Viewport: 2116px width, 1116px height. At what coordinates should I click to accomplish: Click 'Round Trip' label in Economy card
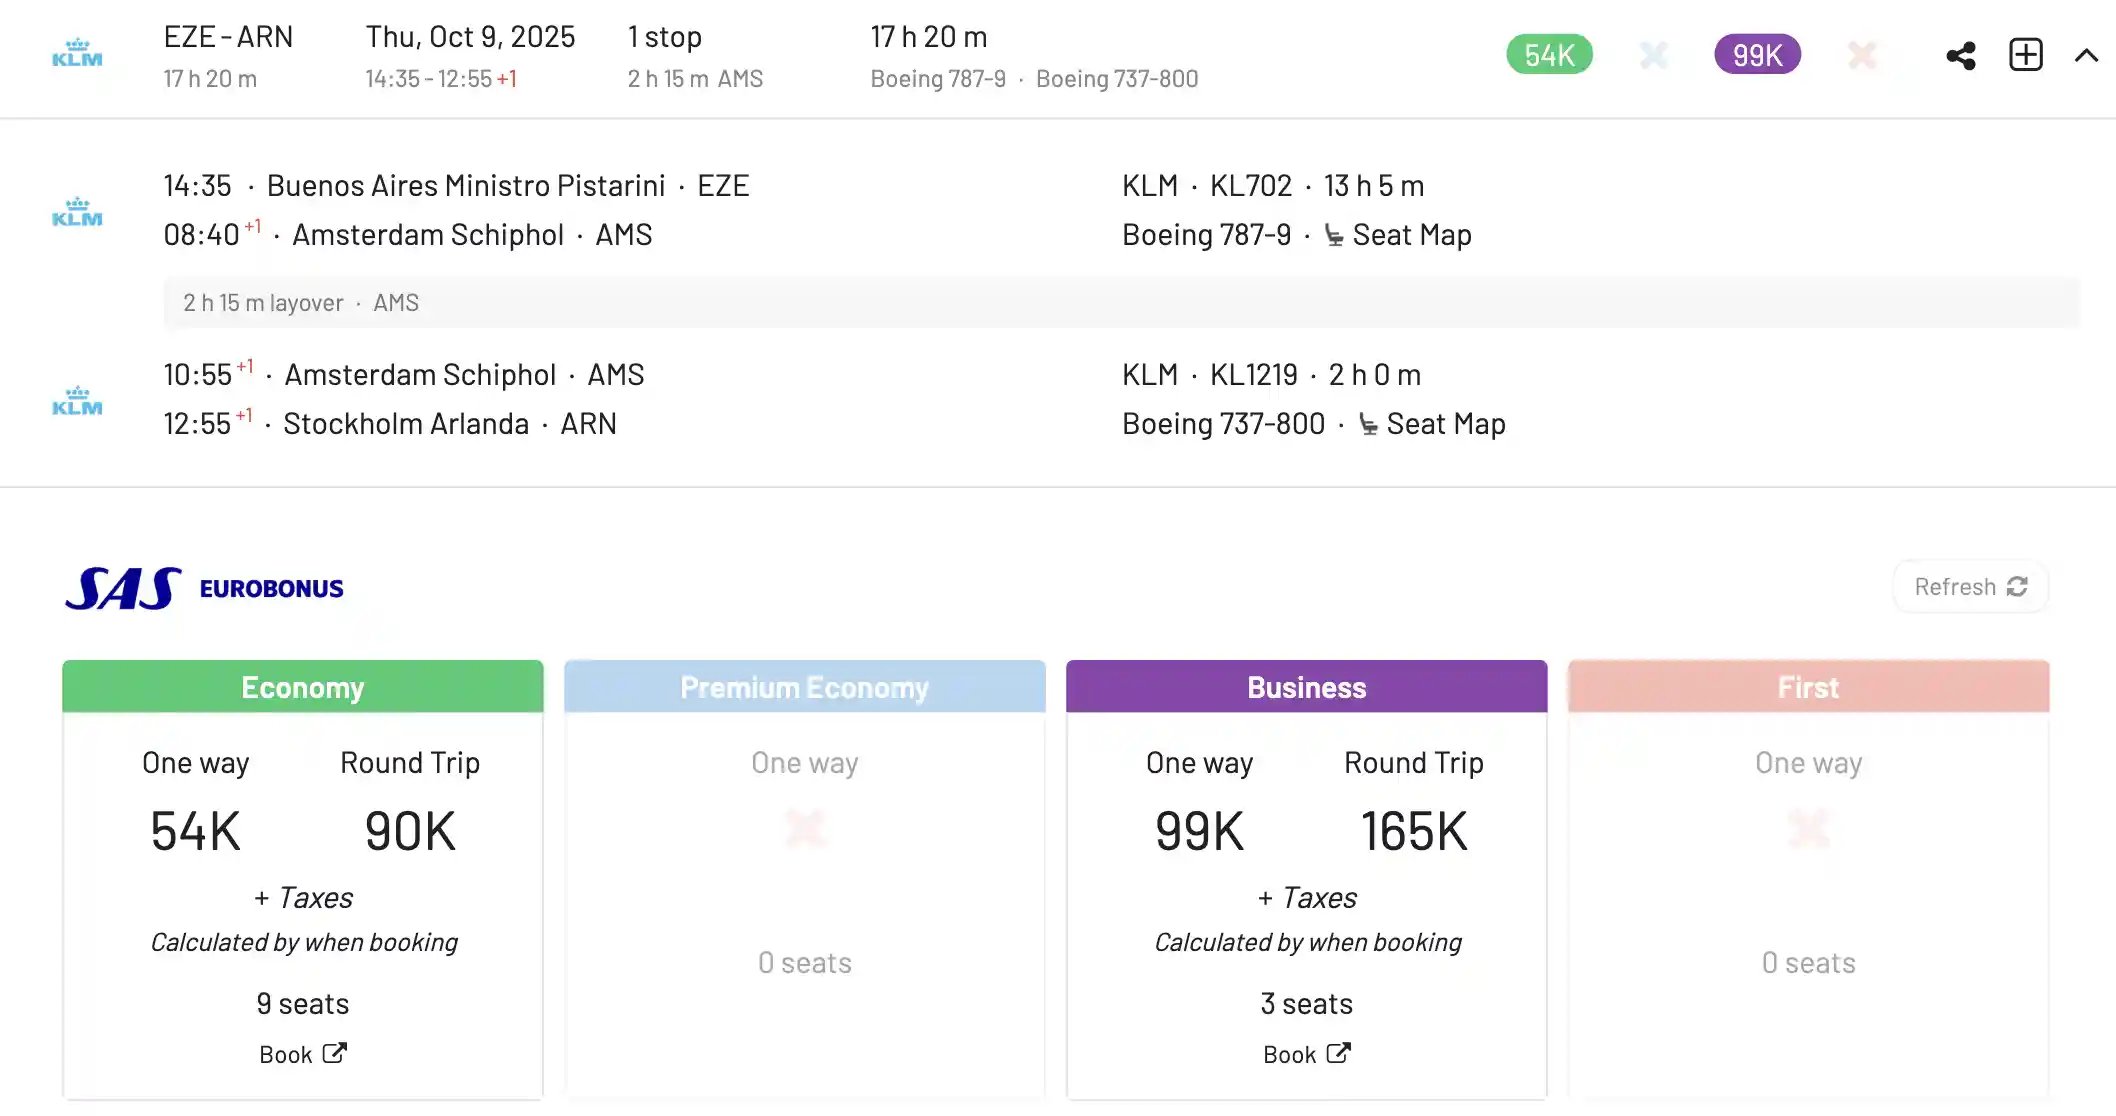coord(410,763)
